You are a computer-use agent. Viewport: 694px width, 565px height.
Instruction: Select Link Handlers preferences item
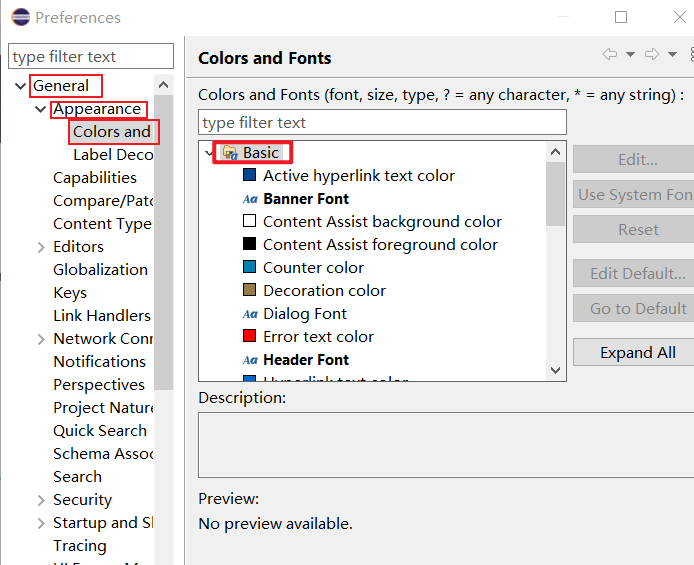[102, 315]
